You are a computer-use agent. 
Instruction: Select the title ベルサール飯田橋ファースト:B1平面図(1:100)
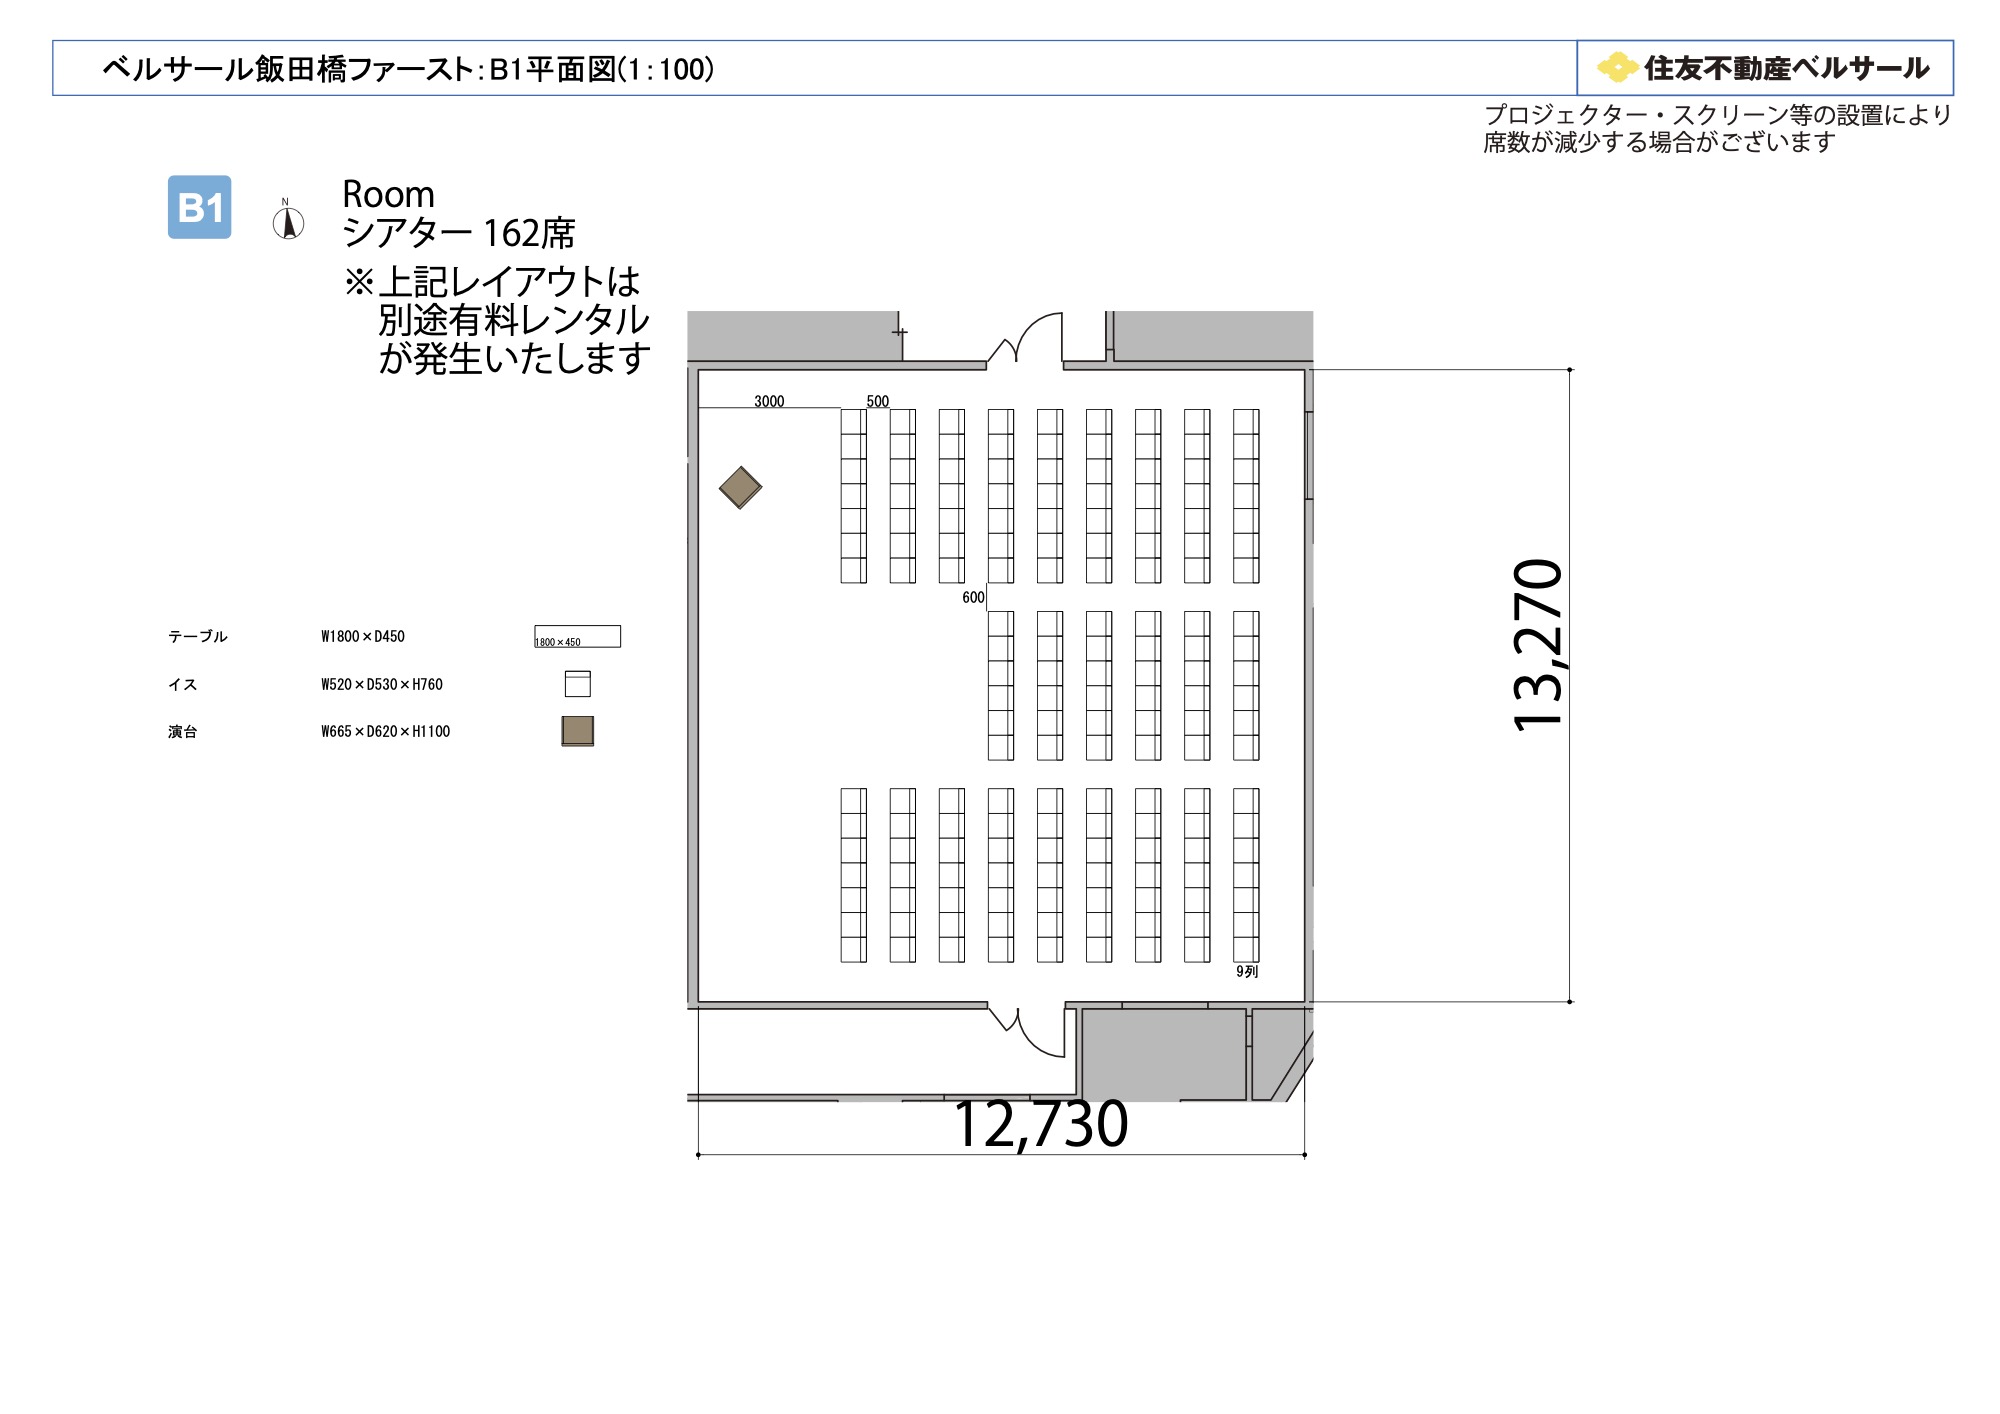(x=408, y=69)
